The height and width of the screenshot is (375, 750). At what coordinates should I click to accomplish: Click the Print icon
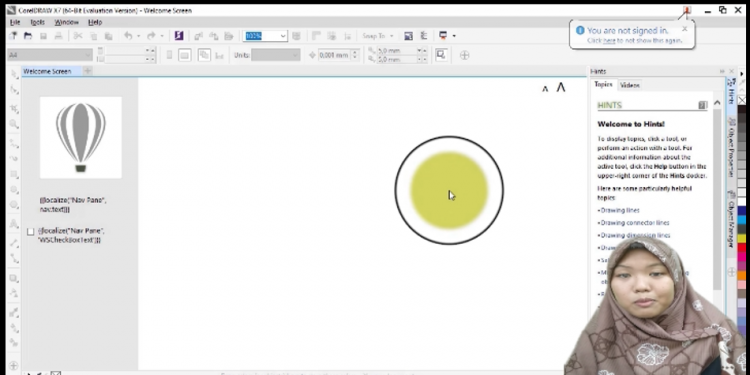[58, 36]
